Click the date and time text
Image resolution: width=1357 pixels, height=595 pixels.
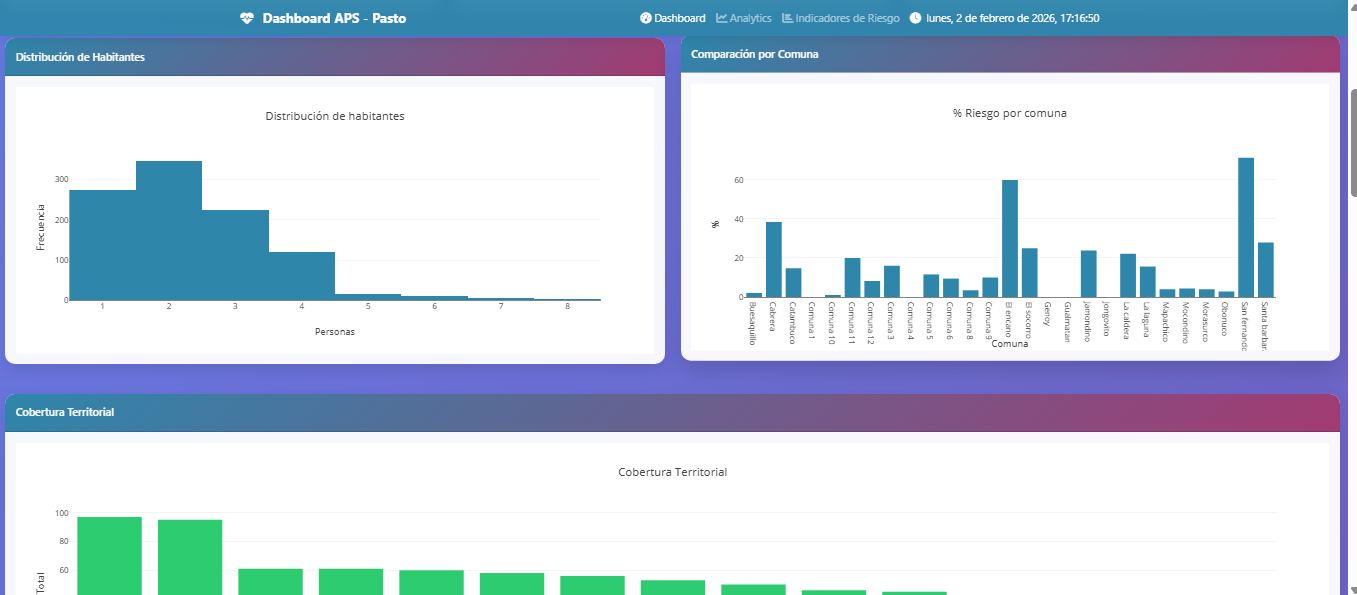1013,18
